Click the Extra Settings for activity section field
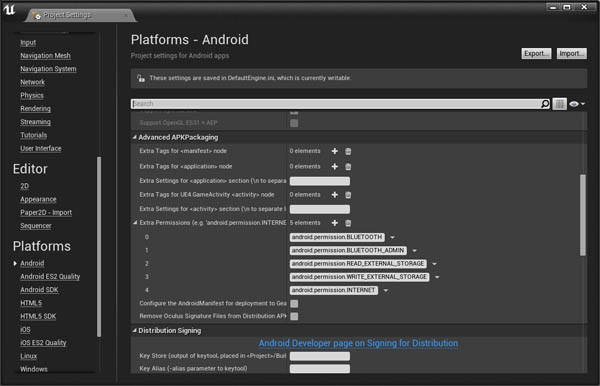The width and height of the screenshot is (600, 386). [x=320, y=209]
